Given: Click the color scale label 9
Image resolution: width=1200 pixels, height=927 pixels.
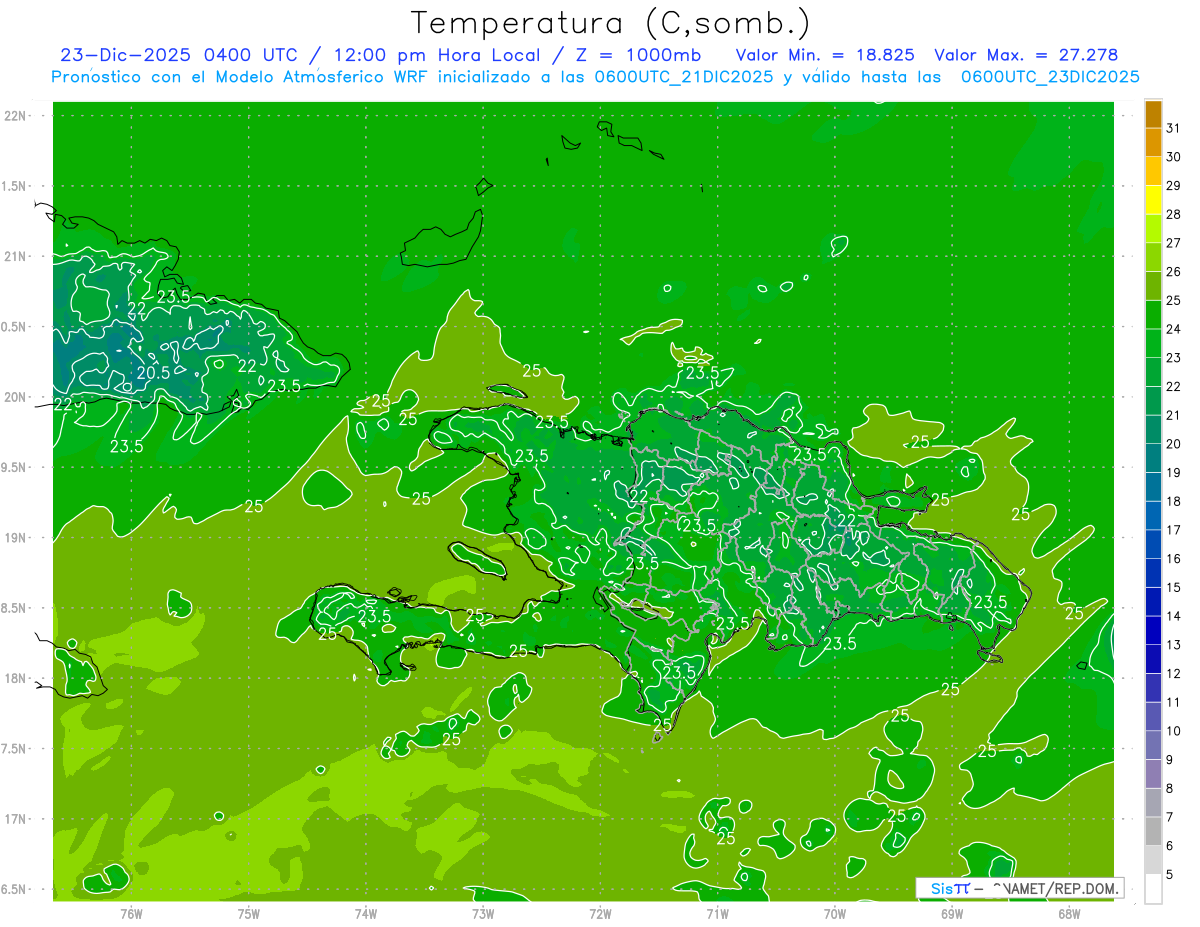Looking at the screenshot, I should (x=1170, y=760).
